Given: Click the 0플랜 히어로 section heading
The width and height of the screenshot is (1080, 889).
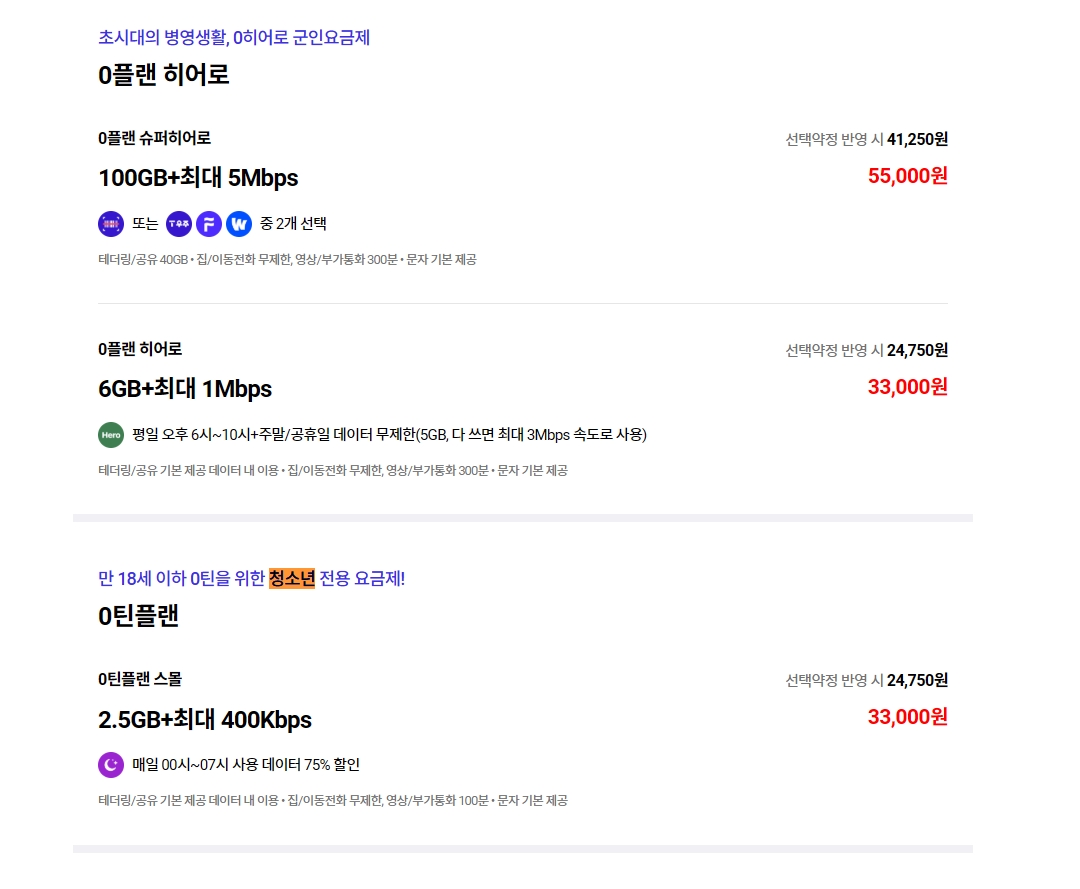Looking at the screenshot, I should click(x=164, y=74).
